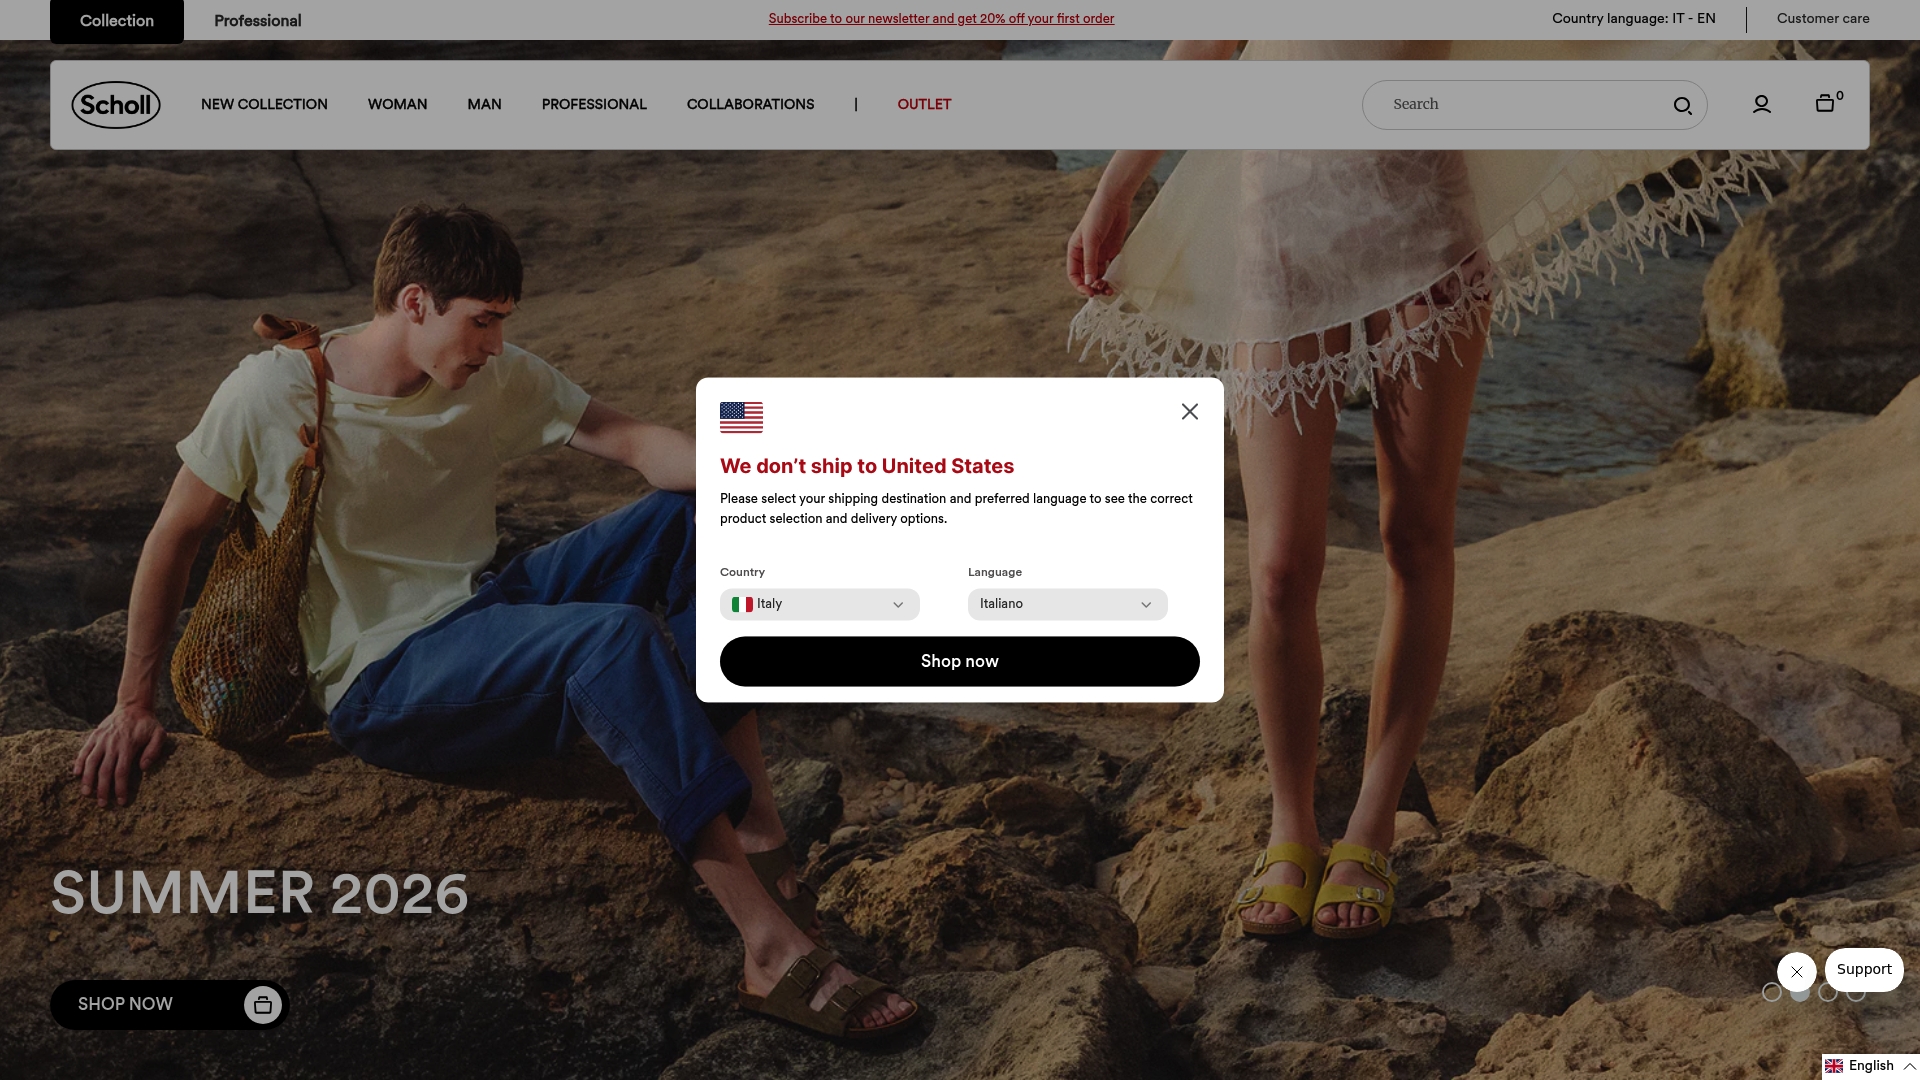Open the OUTLET menu item
Screen dimensions: 1920x1080
(x=924, y=105)
